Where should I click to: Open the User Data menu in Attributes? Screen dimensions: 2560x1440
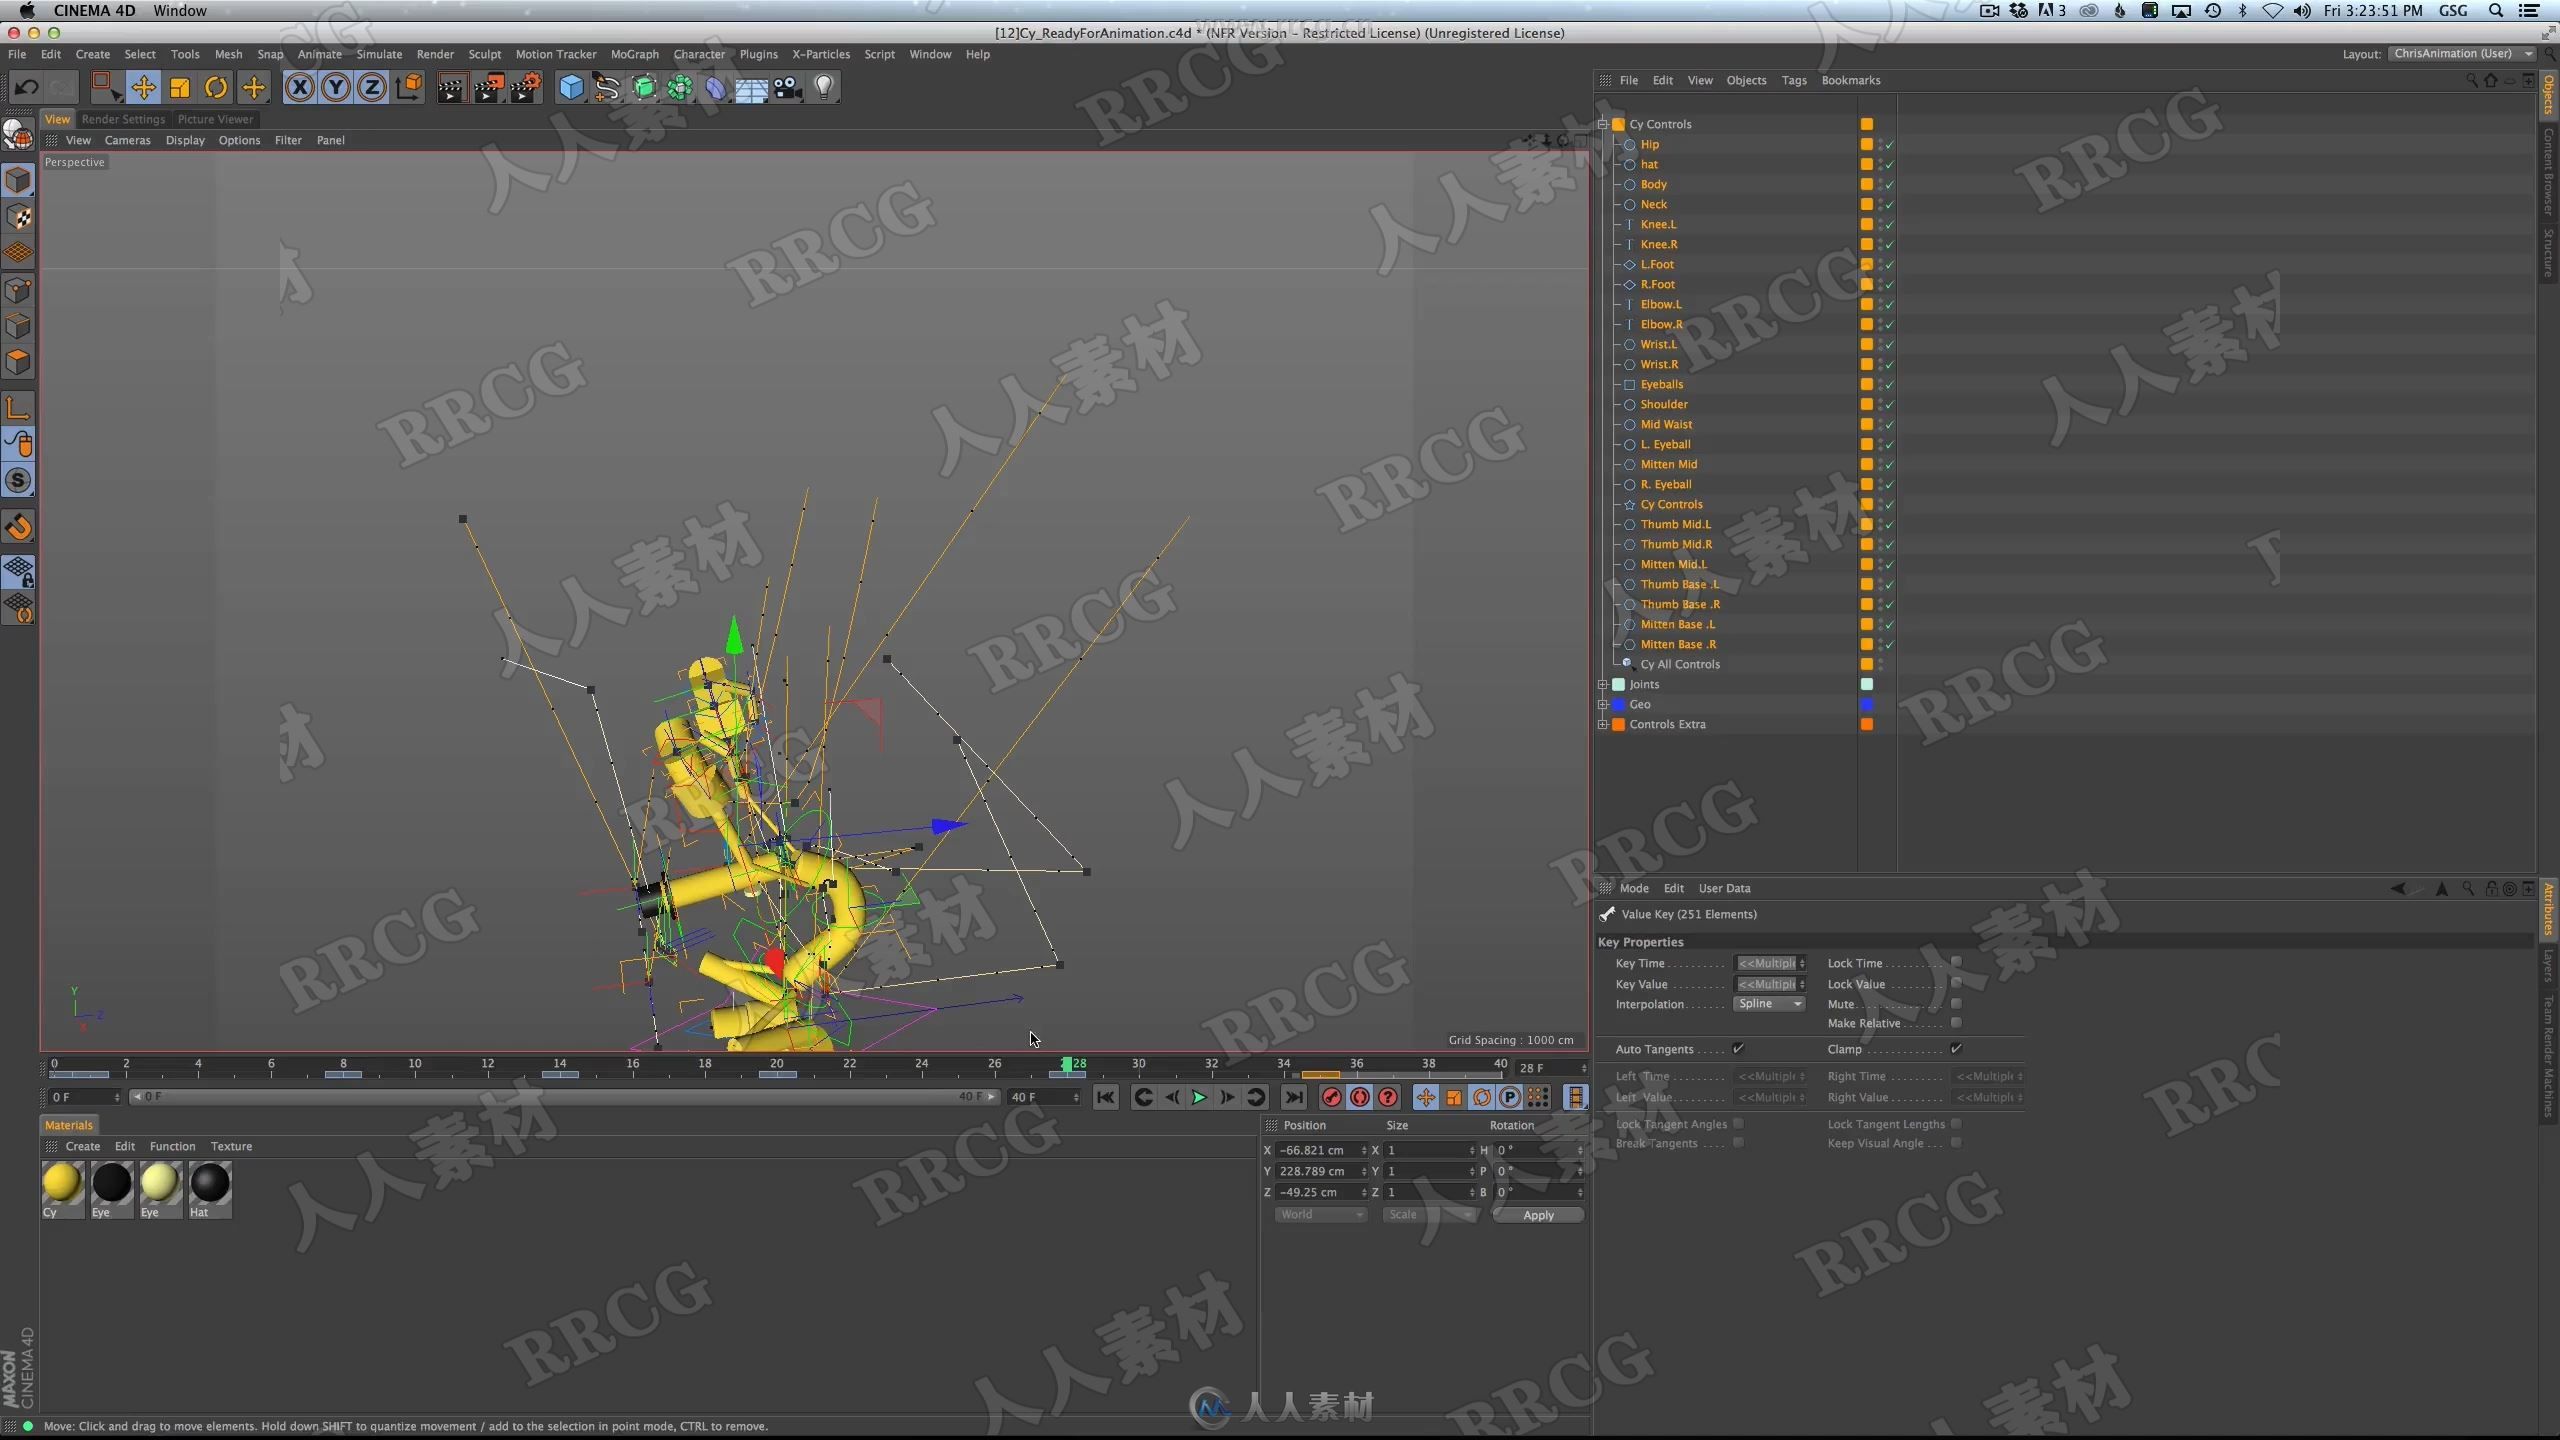click(1724, 888)
